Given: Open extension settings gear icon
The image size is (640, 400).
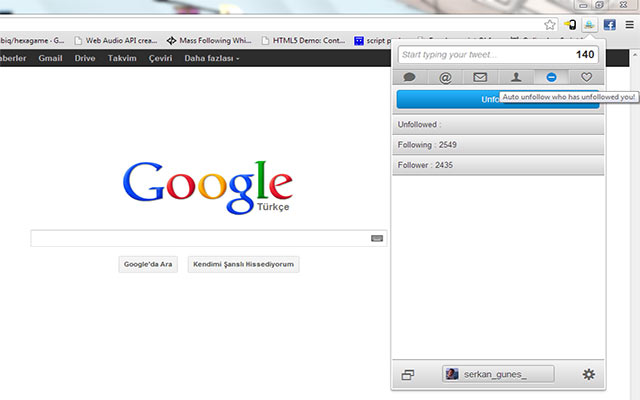Looking at the screenshot, I should 588,374.
